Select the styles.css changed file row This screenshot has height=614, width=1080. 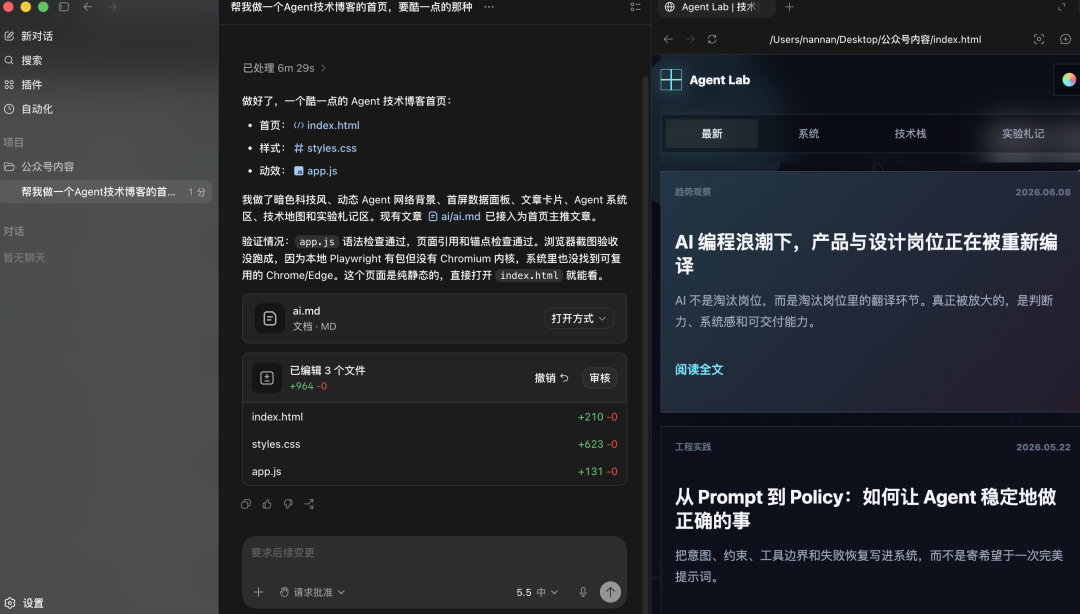(435, 444)
